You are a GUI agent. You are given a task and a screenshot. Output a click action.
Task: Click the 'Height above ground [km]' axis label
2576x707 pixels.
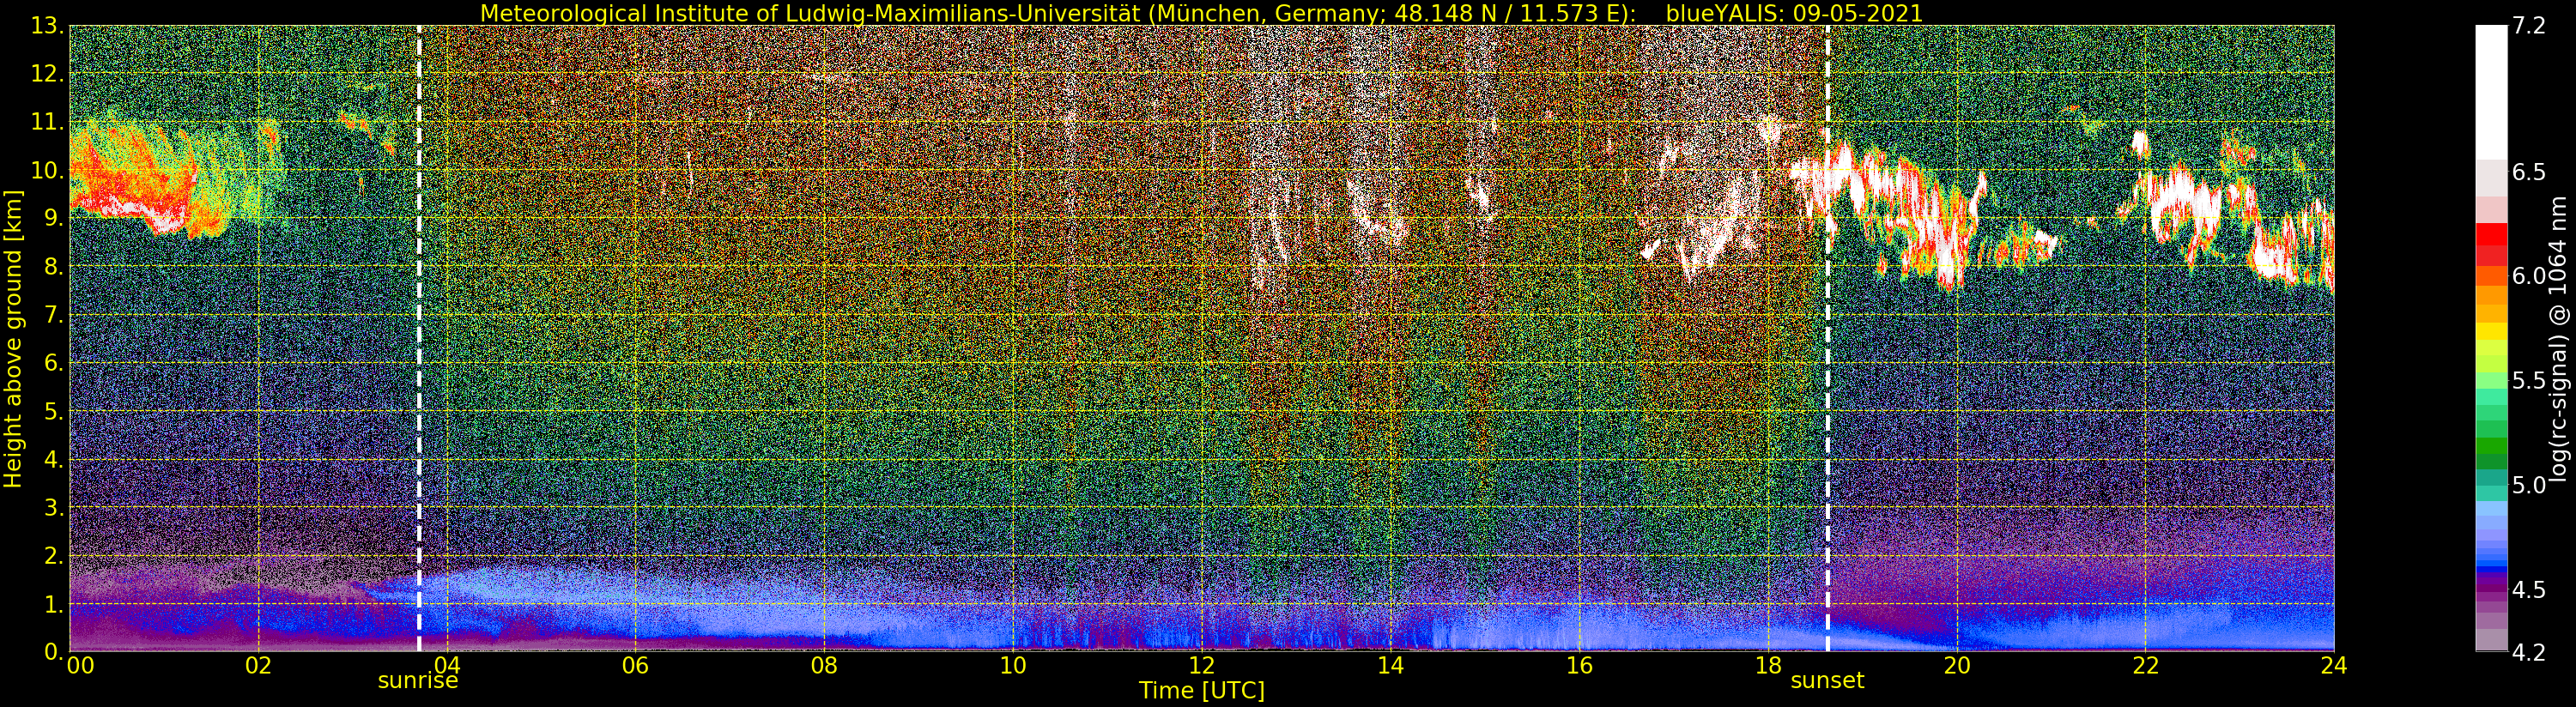point(13,338)
